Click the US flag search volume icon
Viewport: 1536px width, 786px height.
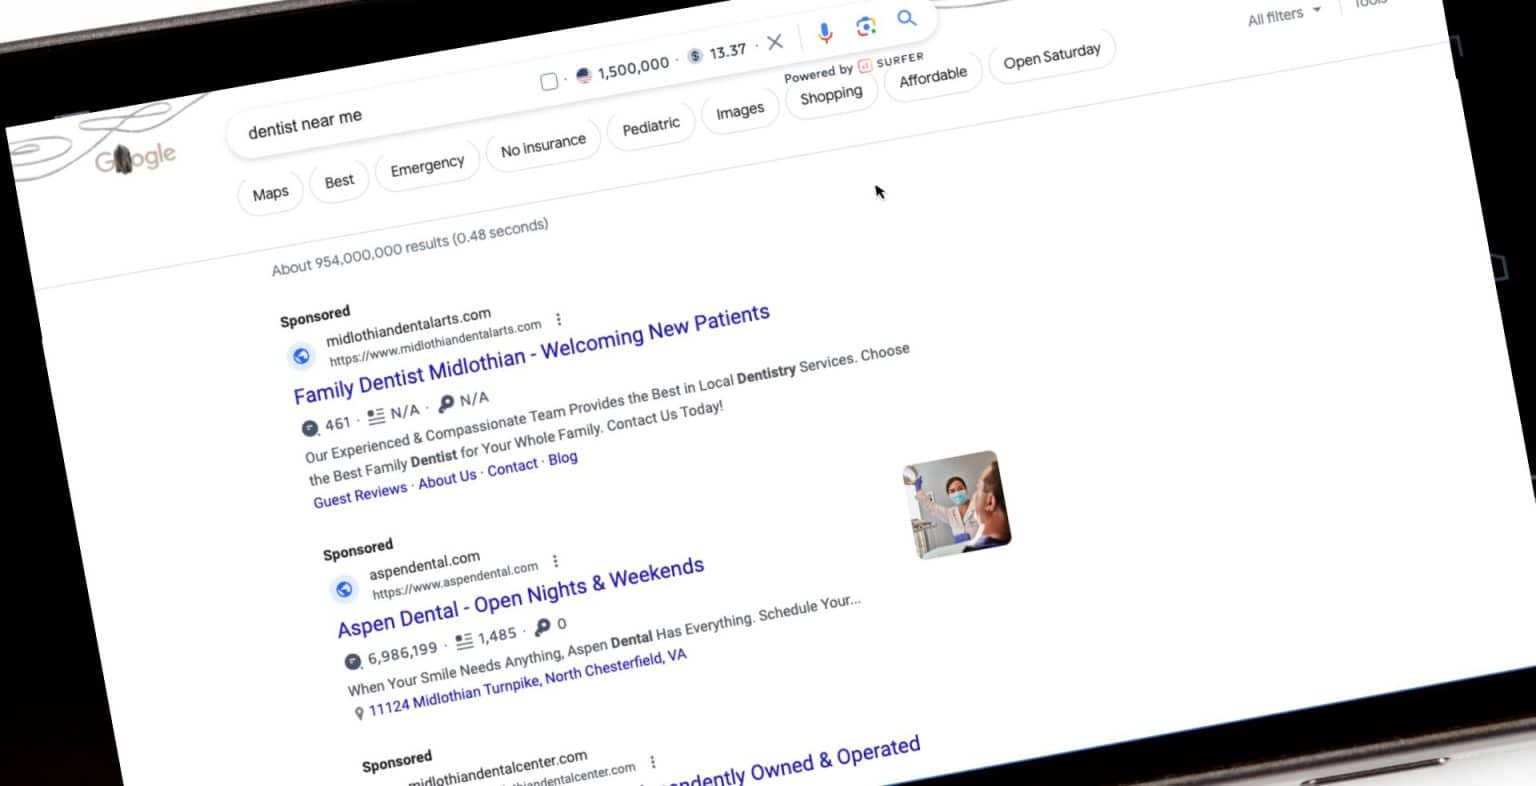[584, 75]
